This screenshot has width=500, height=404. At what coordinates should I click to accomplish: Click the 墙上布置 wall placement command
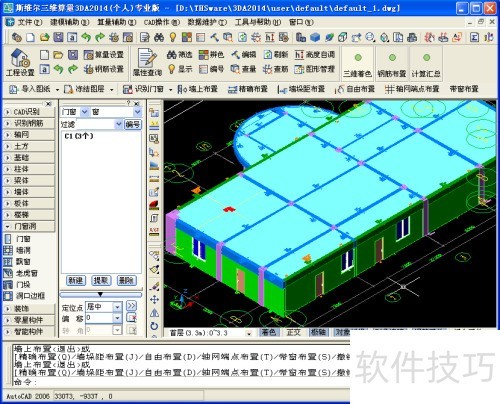point(198,89)
